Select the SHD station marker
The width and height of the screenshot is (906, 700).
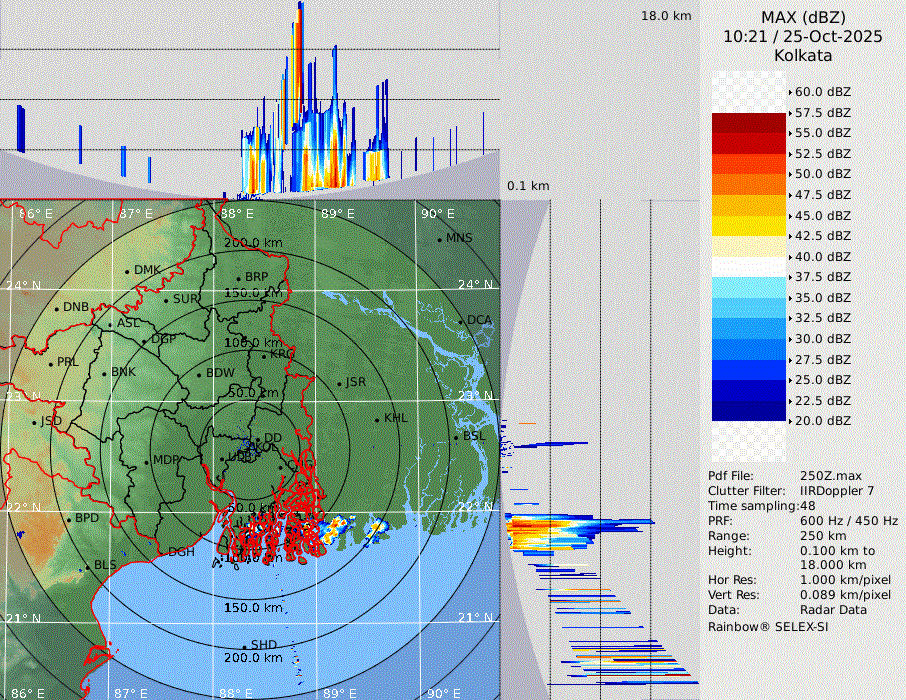coord(244,645)
